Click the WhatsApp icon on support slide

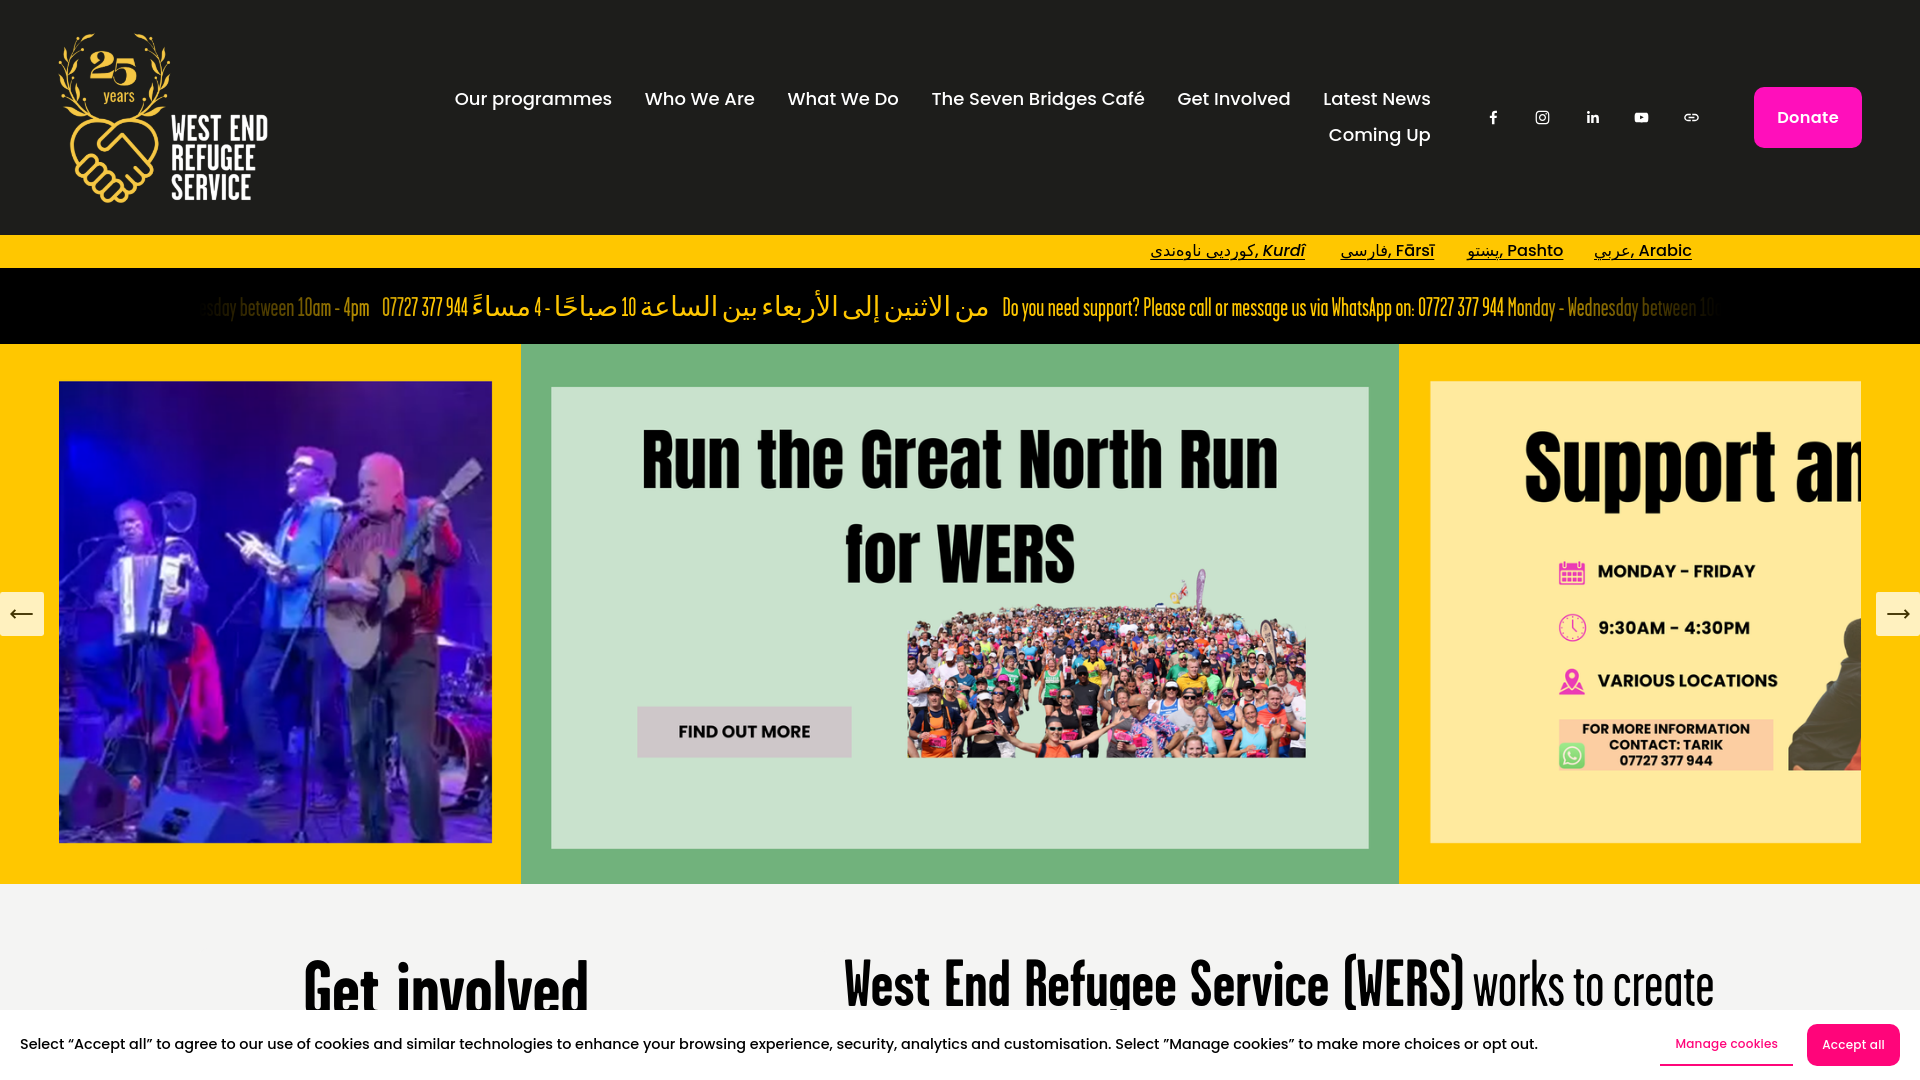1572,756
